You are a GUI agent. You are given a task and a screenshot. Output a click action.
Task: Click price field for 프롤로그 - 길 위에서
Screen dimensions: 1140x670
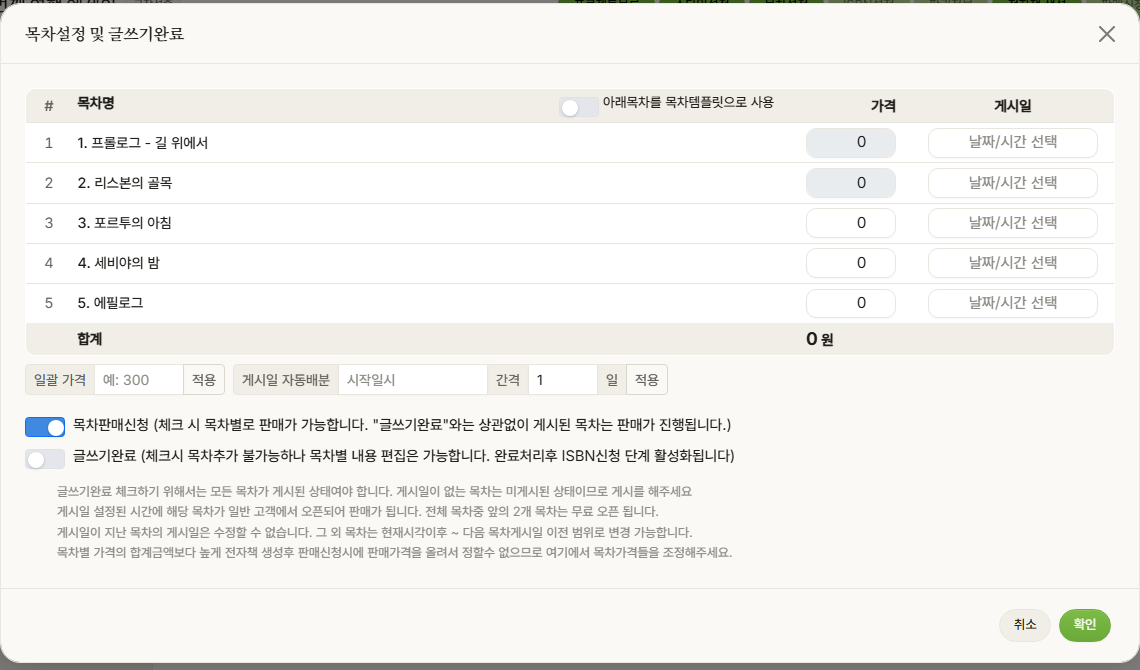(x=851, y=143)
